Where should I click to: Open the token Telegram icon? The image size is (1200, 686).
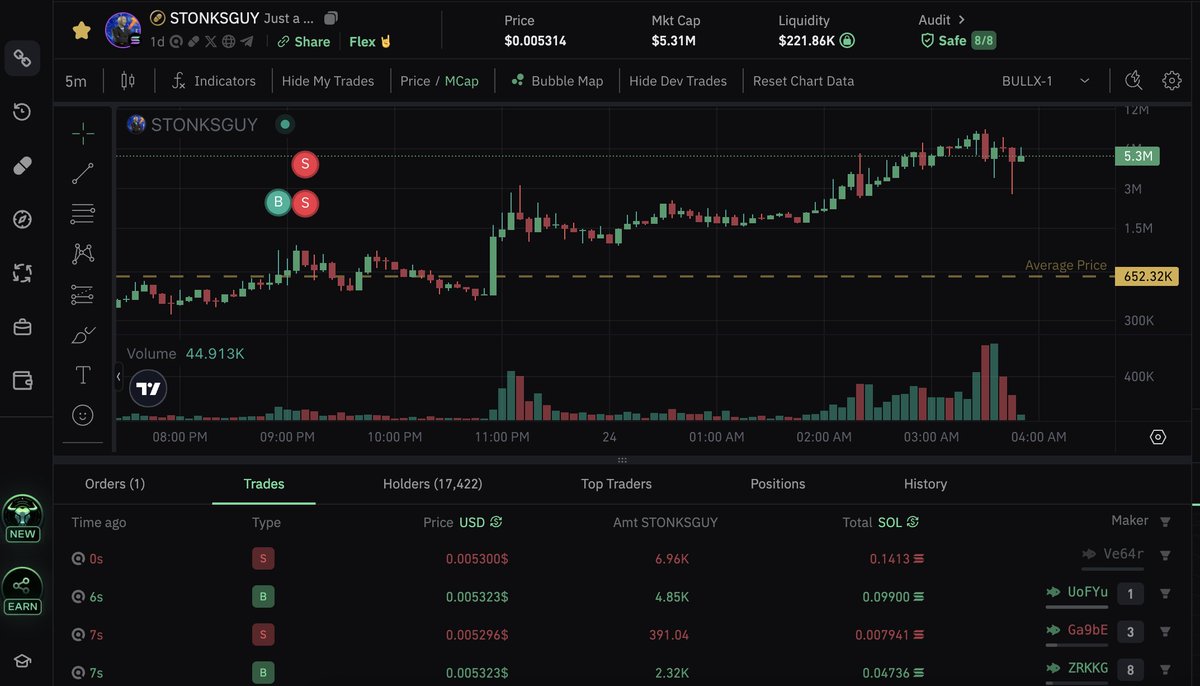247,42
